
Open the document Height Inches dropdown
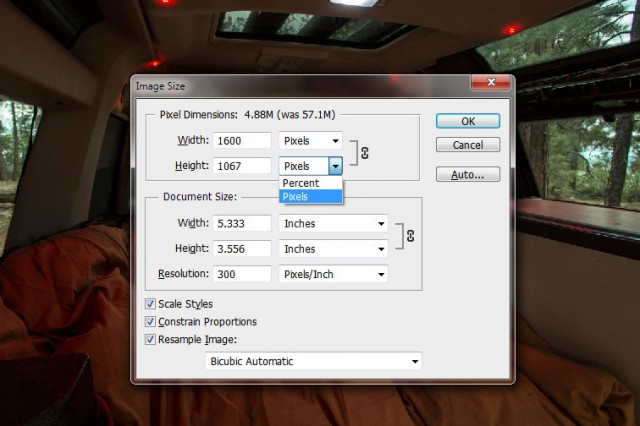pos(334,249)
